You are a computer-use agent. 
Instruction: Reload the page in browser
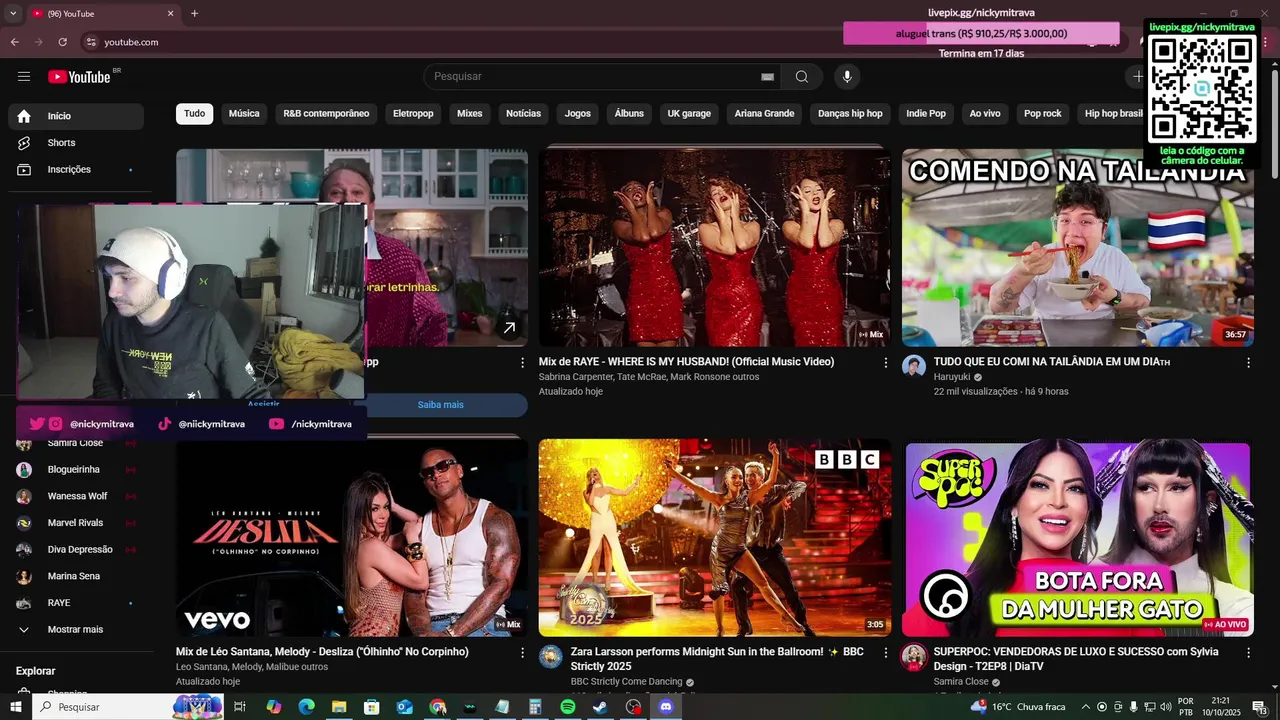tap(62, 42)
